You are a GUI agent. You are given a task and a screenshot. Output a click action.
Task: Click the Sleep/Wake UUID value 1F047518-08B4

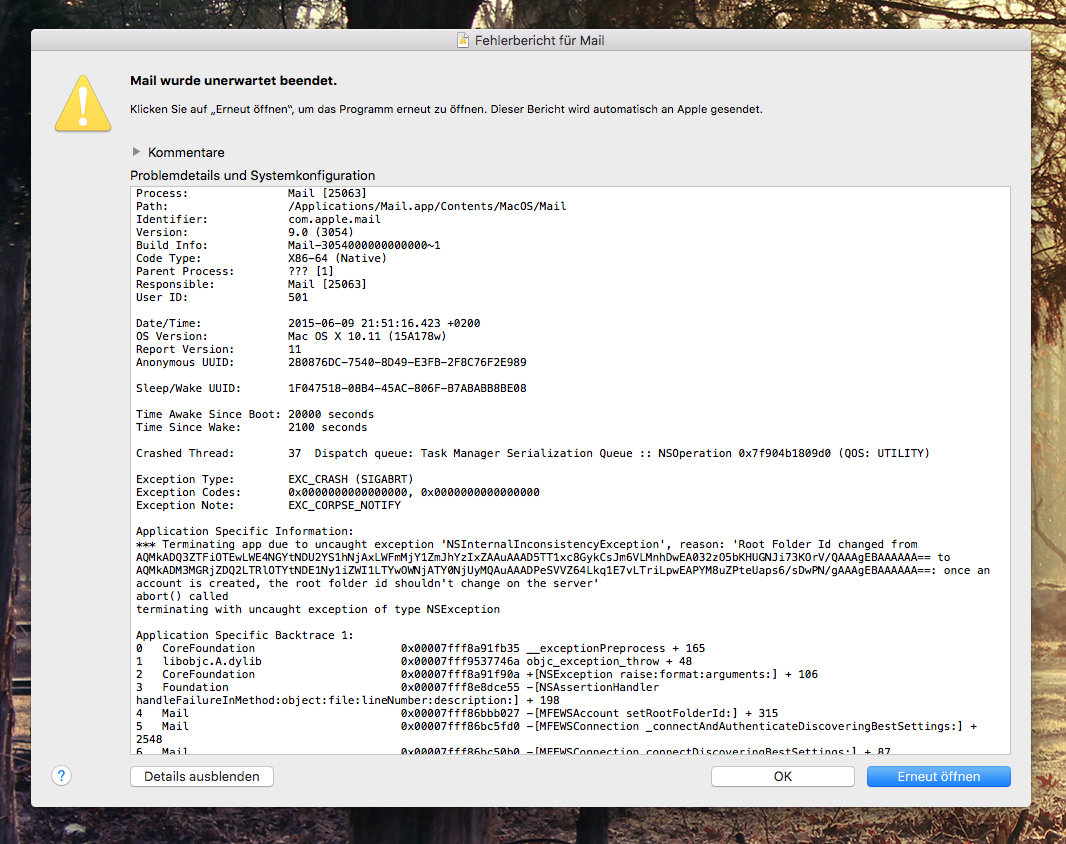point(407,388)
